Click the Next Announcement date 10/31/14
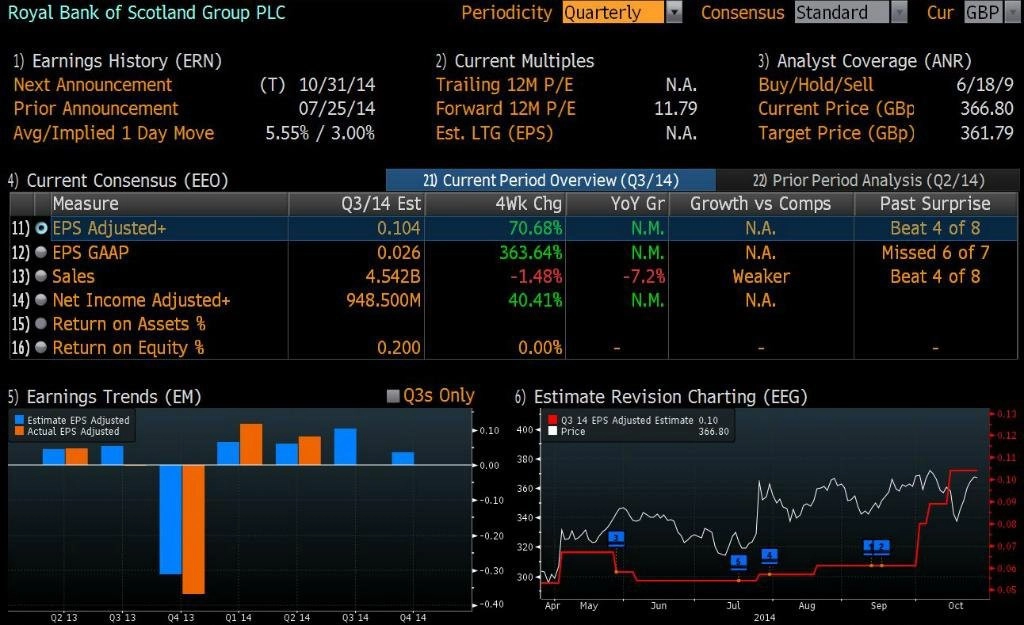The image size is (1024, 625). point(337,85)
